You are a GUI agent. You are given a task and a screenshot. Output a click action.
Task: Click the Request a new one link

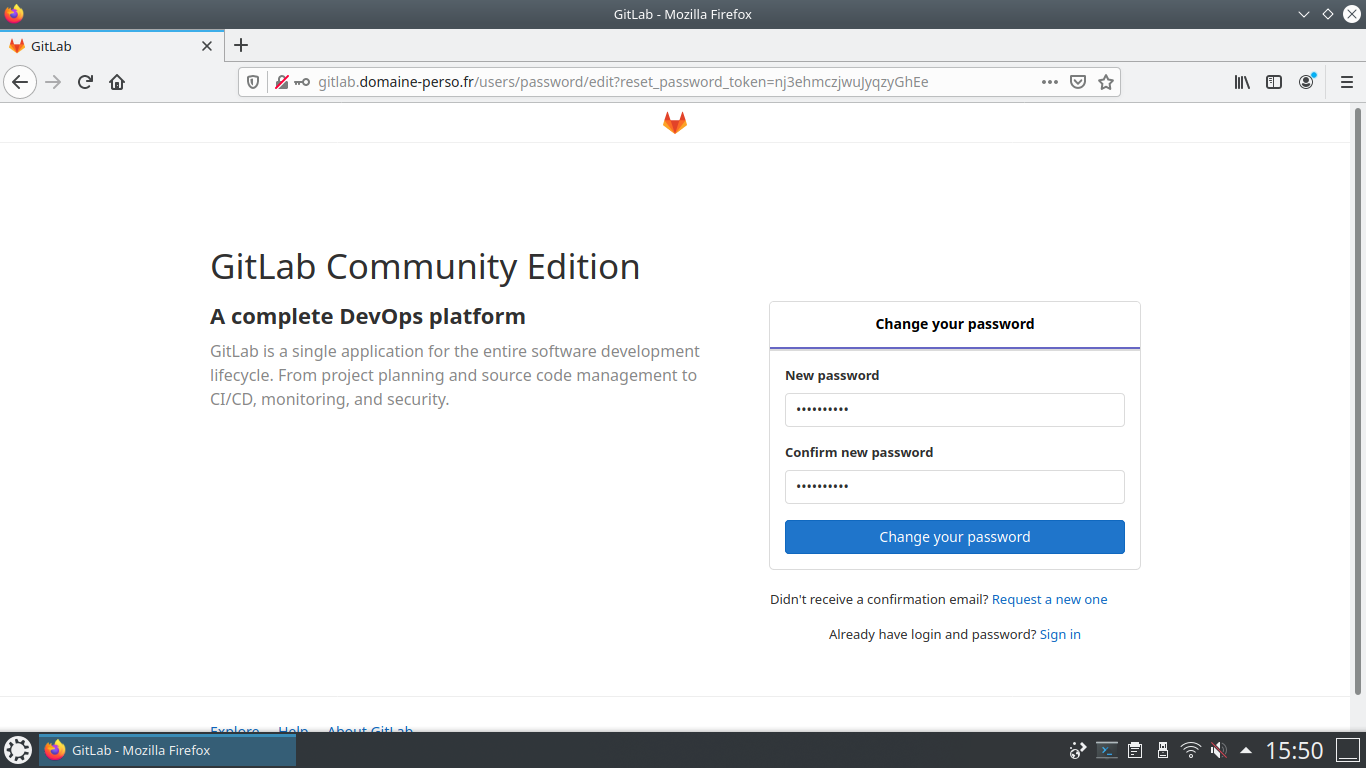(x=1049, y=599)
